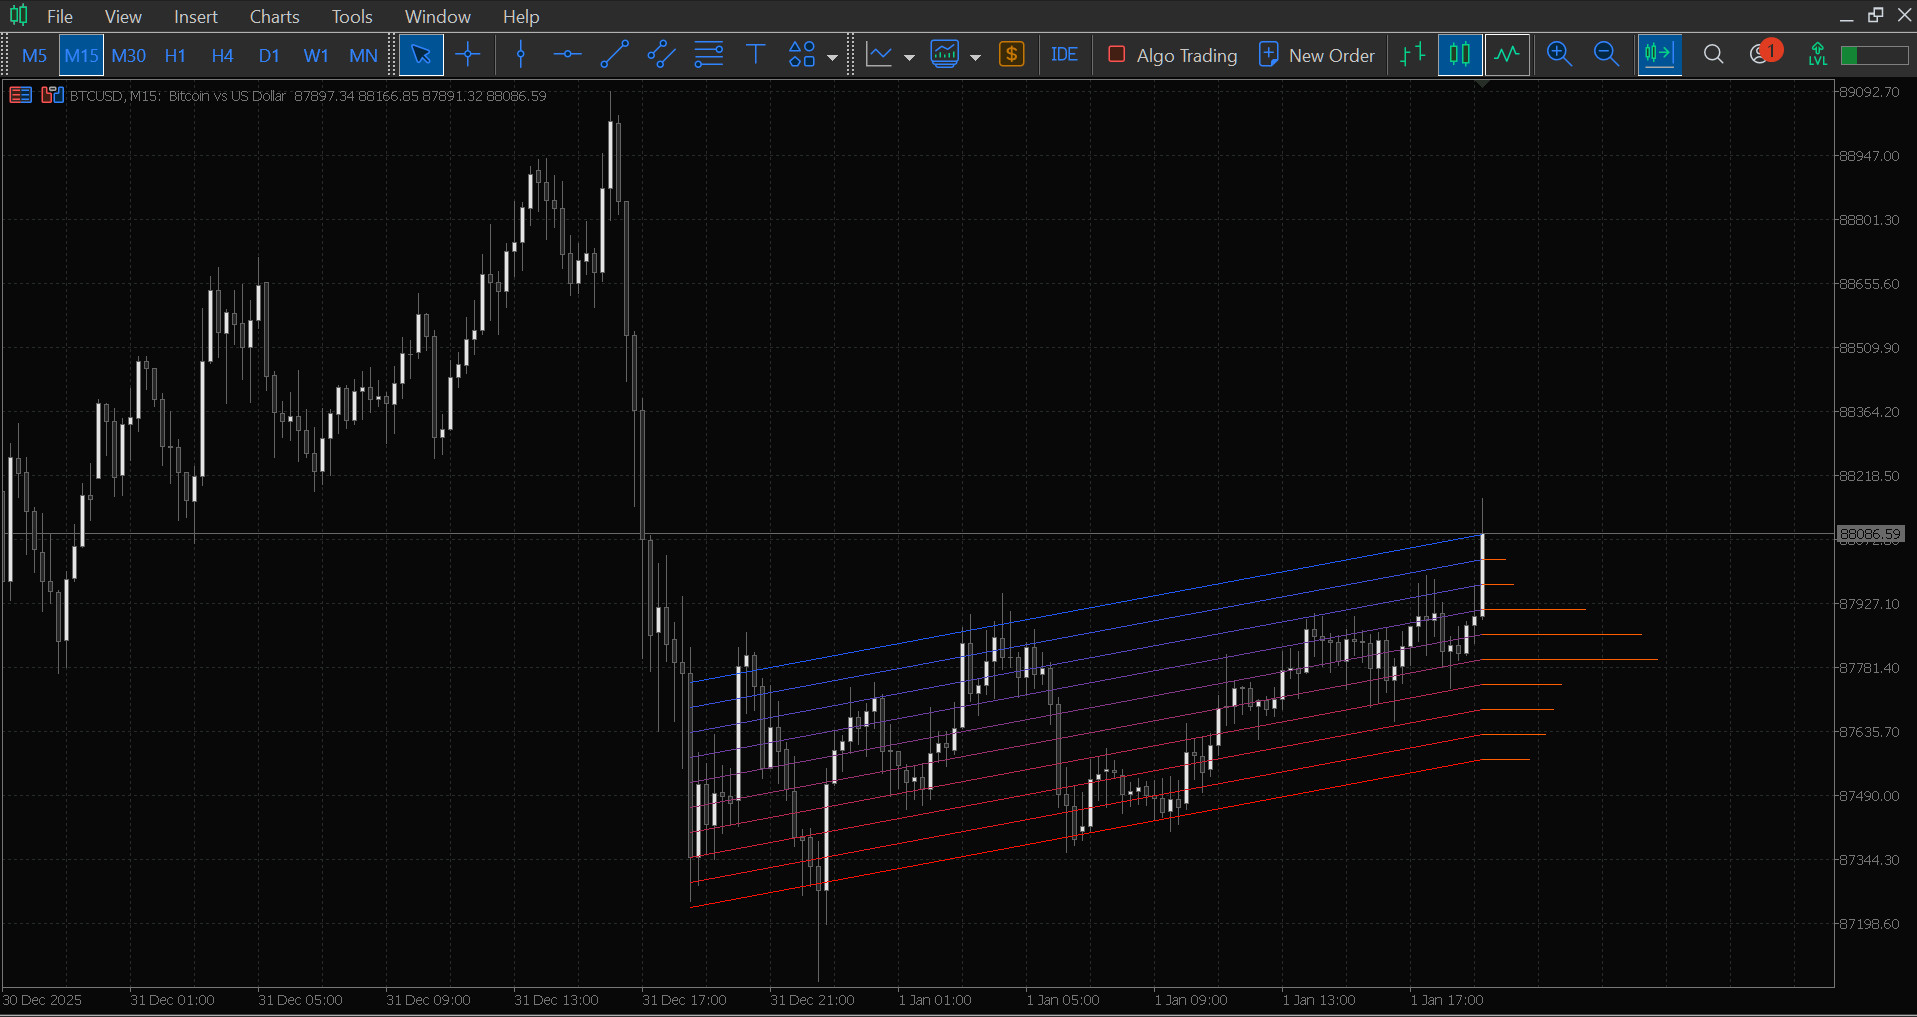Switch chart to bar chart mode
This screenshot has height=1017, width=1917.
[1412, 55]
